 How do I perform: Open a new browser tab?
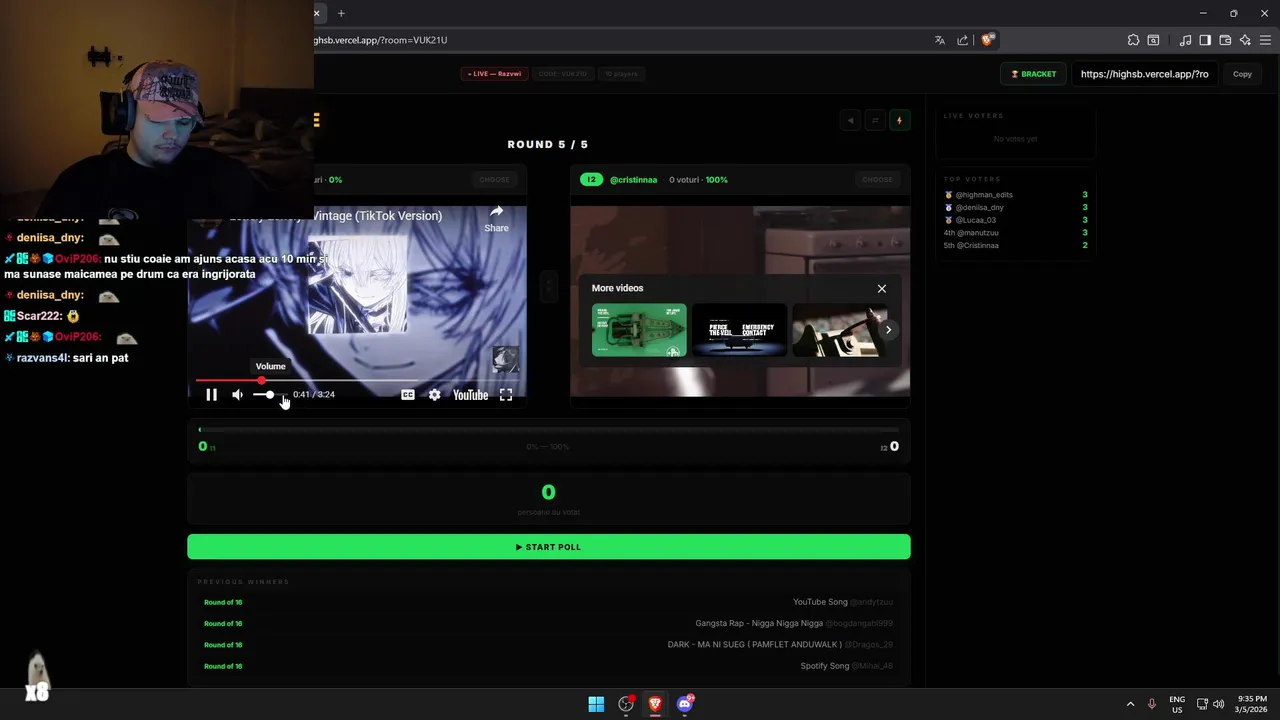tap(341, 13)
